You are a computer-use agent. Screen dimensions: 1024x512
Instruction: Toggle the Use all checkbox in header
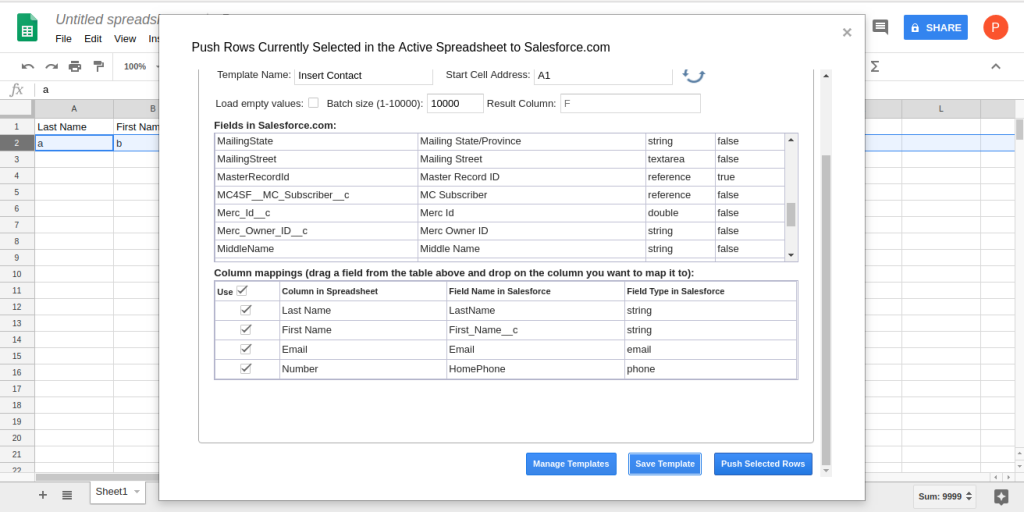tap(241, 290)
